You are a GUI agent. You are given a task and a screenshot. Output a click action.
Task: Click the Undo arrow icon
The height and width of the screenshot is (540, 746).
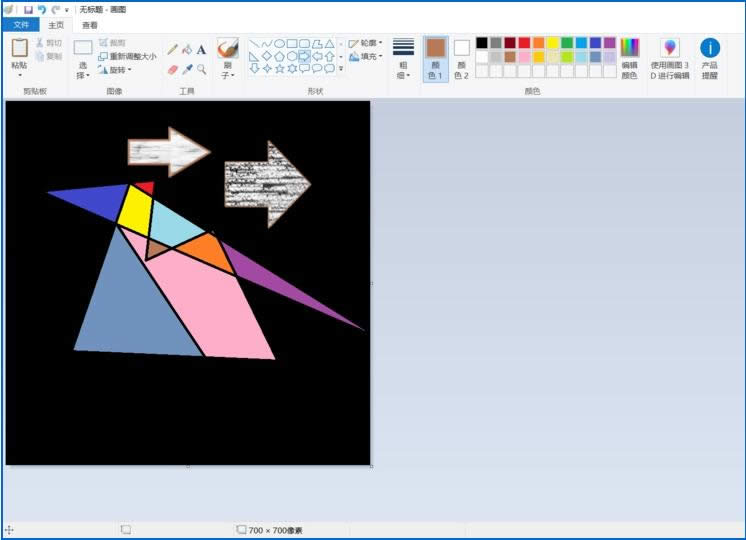42,9
